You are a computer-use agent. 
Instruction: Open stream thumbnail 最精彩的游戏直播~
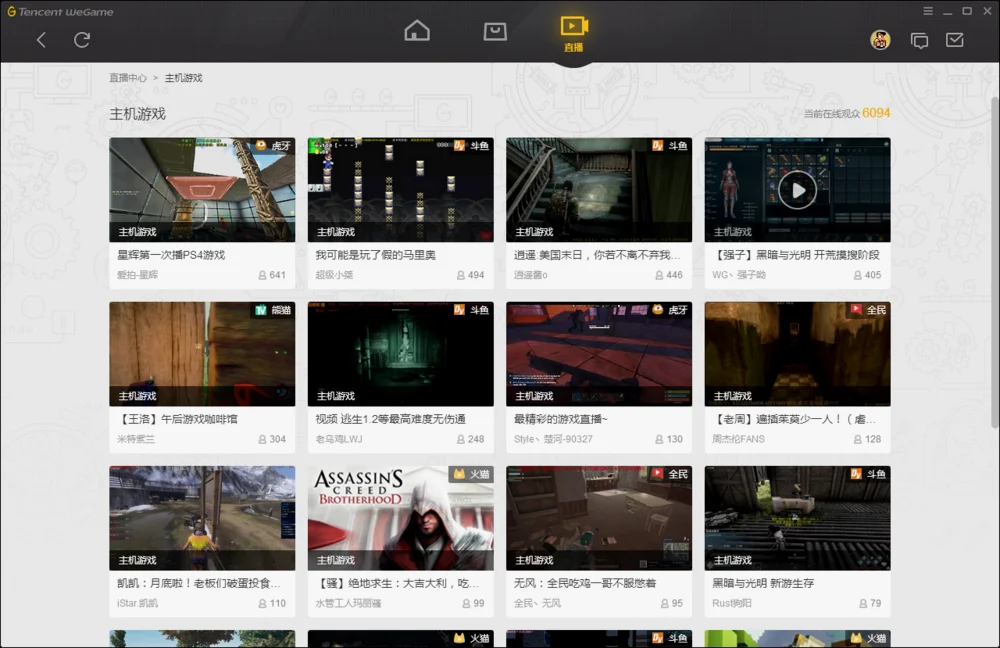click(x=599, y=354)
